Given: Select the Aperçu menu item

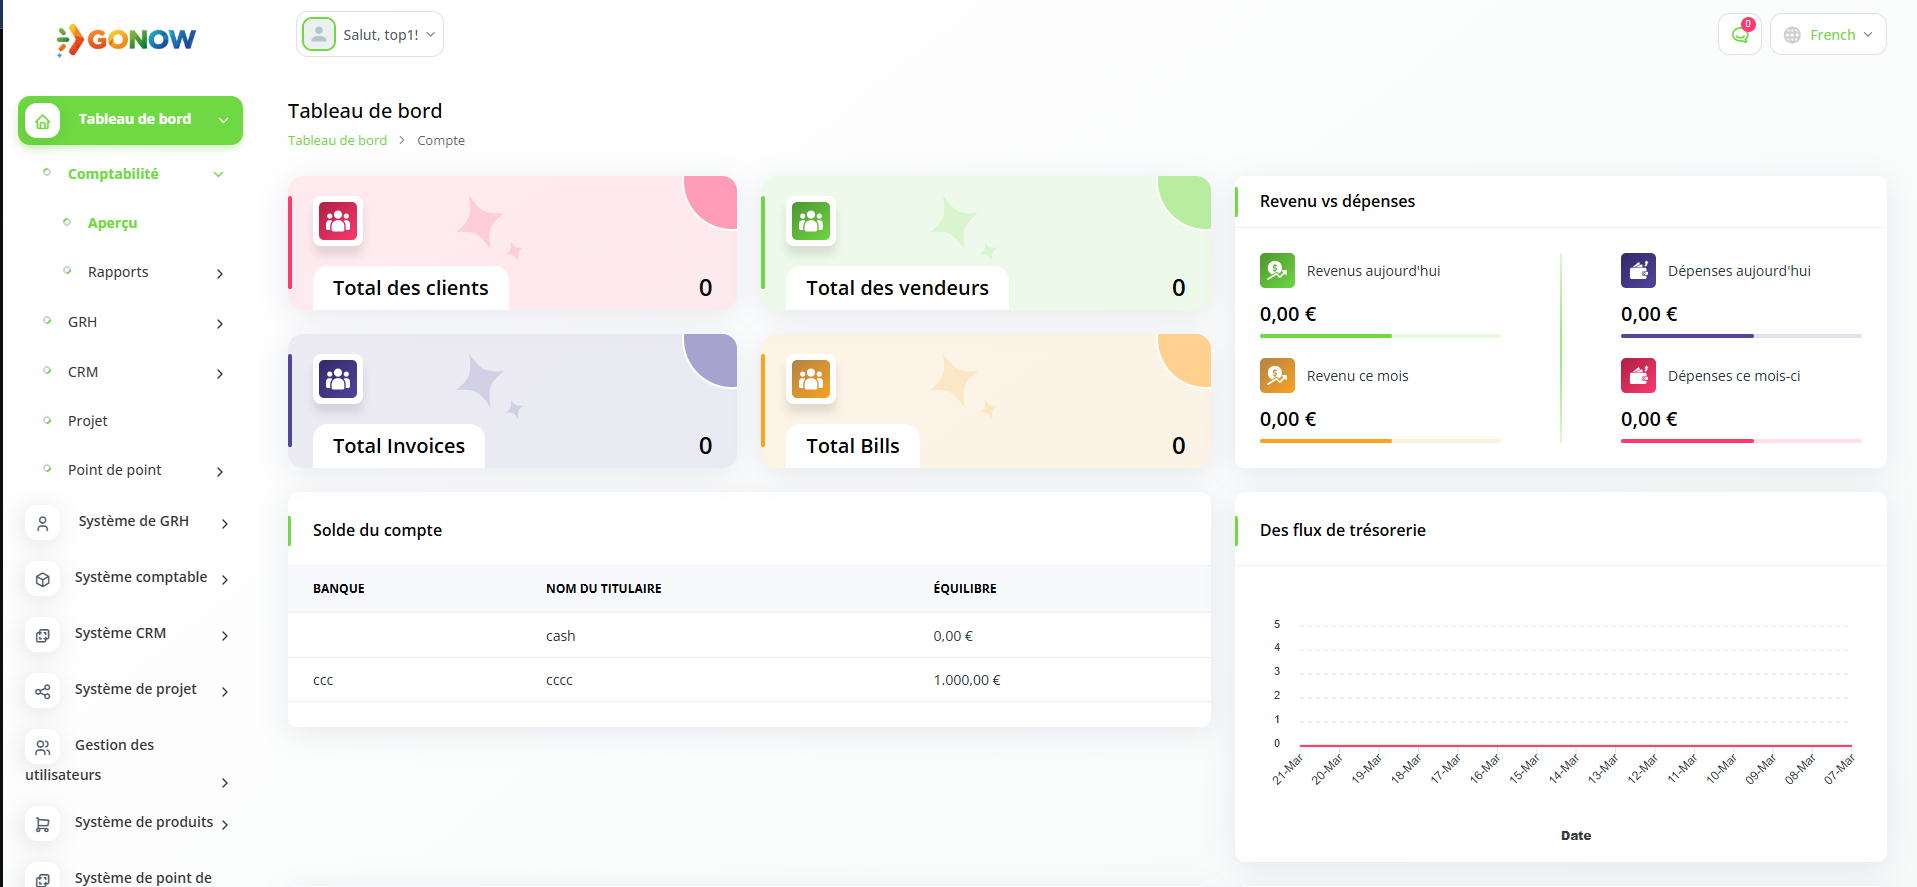Looking at the screenshot, I should click(112, 223).
